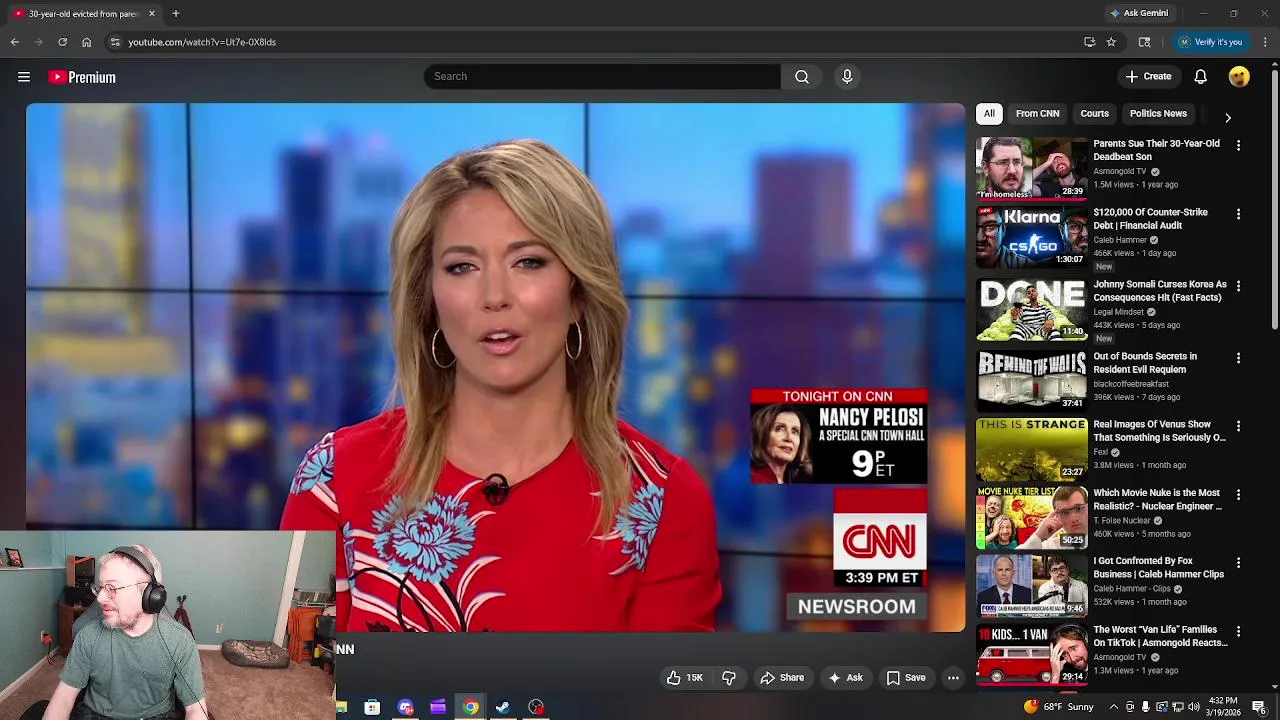1280x720 pixels.
Task: Click the Share button
Action: [782, 678]
